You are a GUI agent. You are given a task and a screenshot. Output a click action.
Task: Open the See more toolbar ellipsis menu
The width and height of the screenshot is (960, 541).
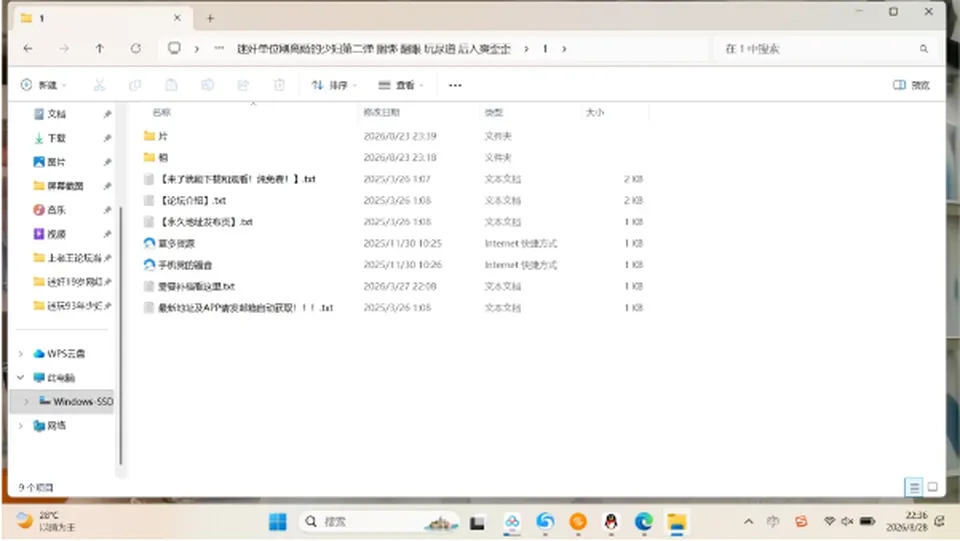455,85
